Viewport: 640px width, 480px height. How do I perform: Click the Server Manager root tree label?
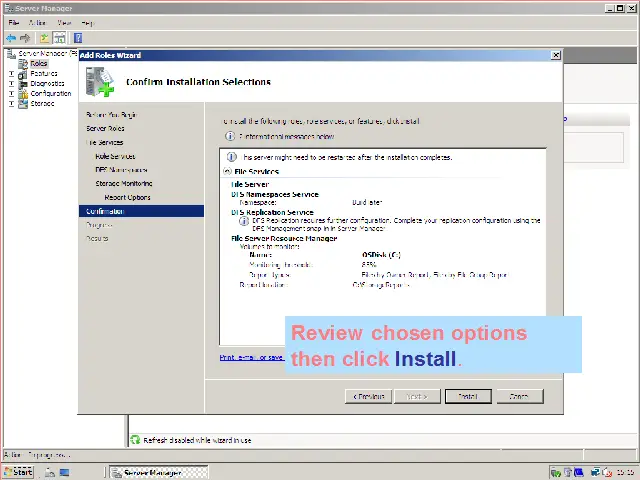pyautogui.click(x=47, y=53)
